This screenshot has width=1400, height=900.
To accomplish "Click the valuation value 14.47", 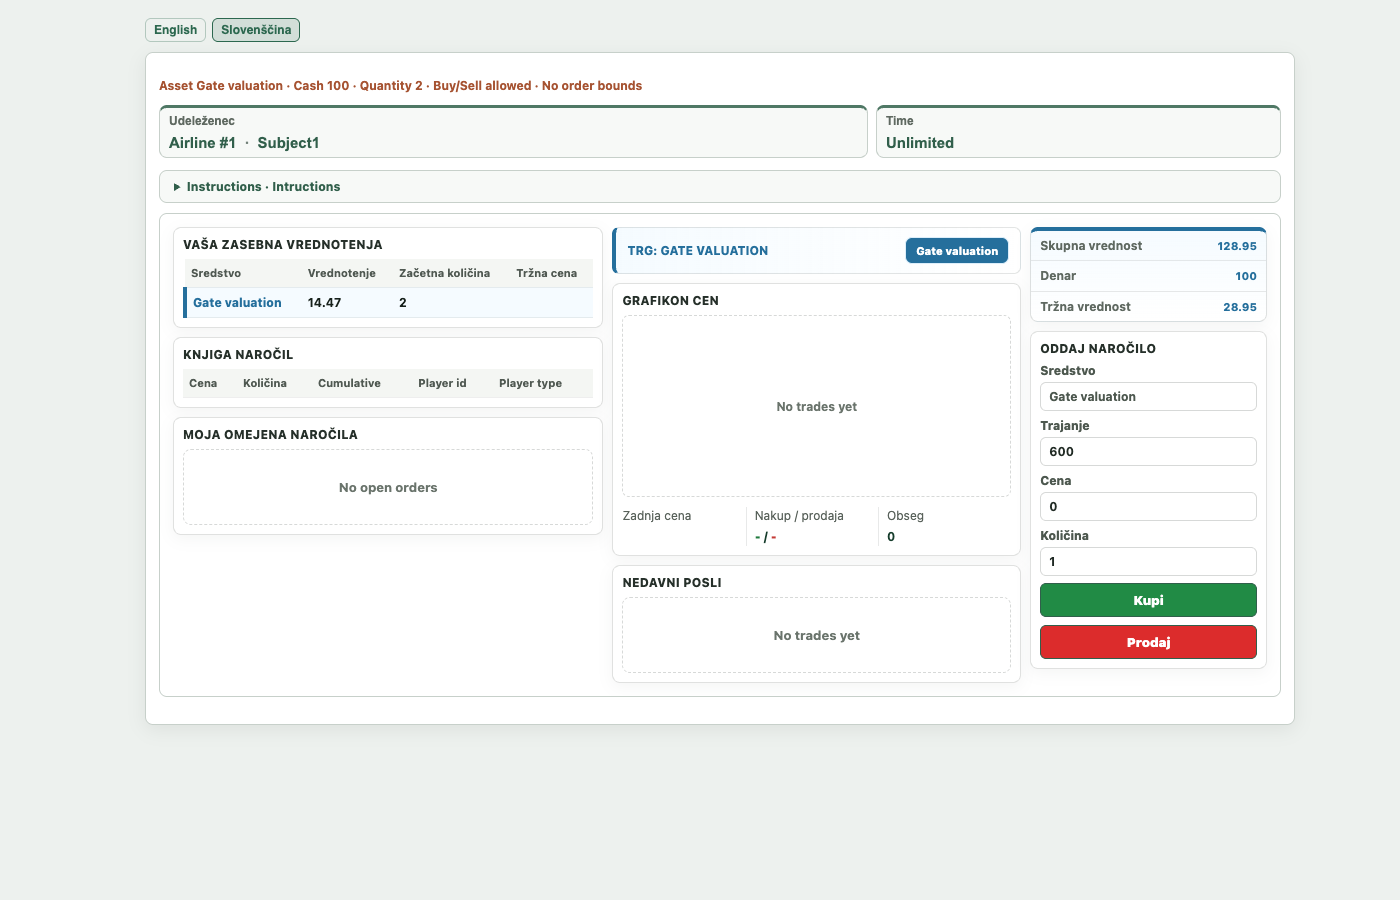I will coord(324,303).
